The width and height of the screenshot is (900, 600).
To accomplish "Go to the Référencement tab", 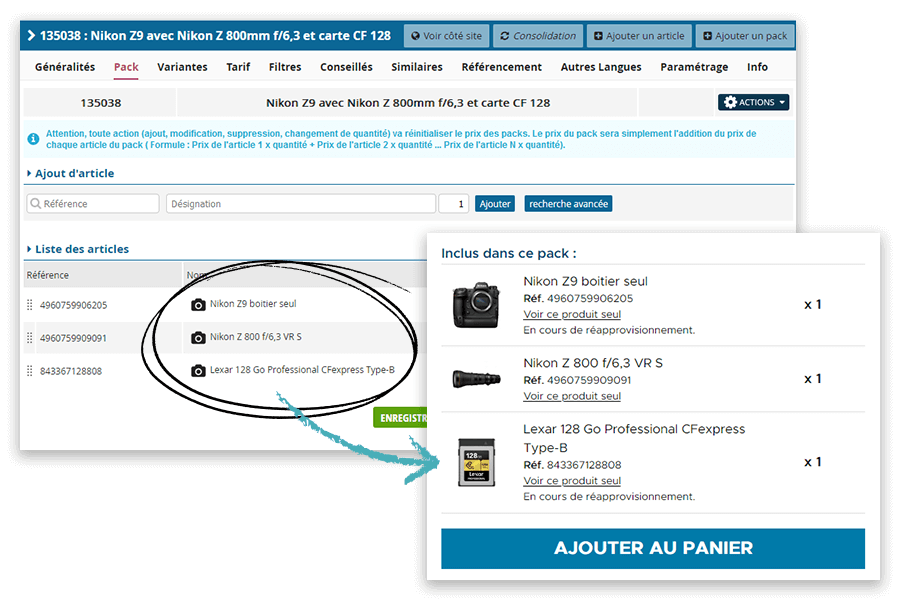I will pyautogui.click(x=502, y=67).
